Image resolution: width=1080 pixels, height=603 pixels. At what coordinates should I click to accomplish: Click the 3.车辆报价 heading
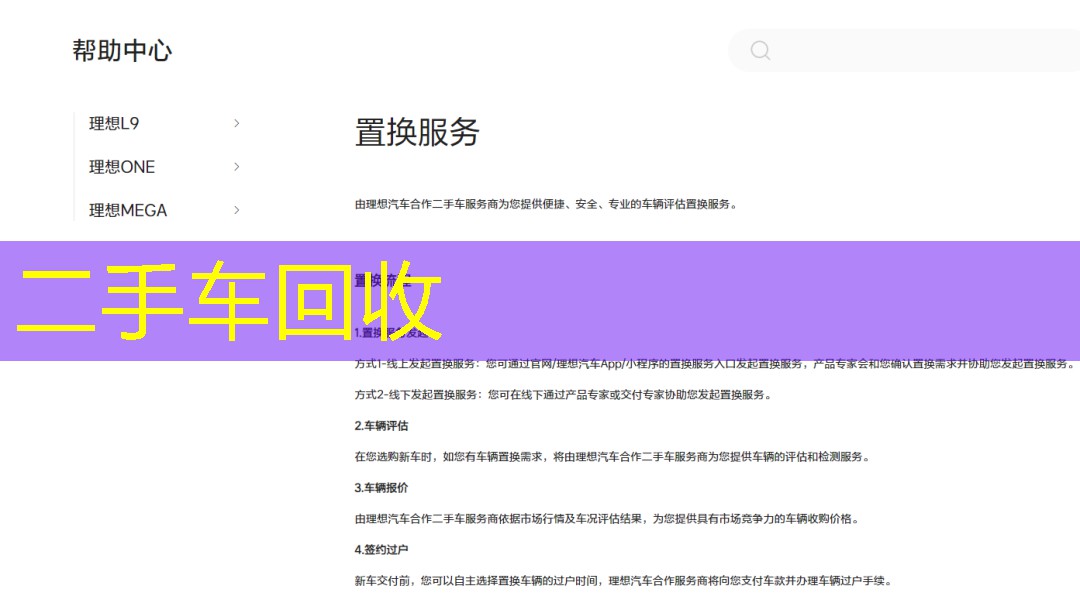(x=381, y=488)
